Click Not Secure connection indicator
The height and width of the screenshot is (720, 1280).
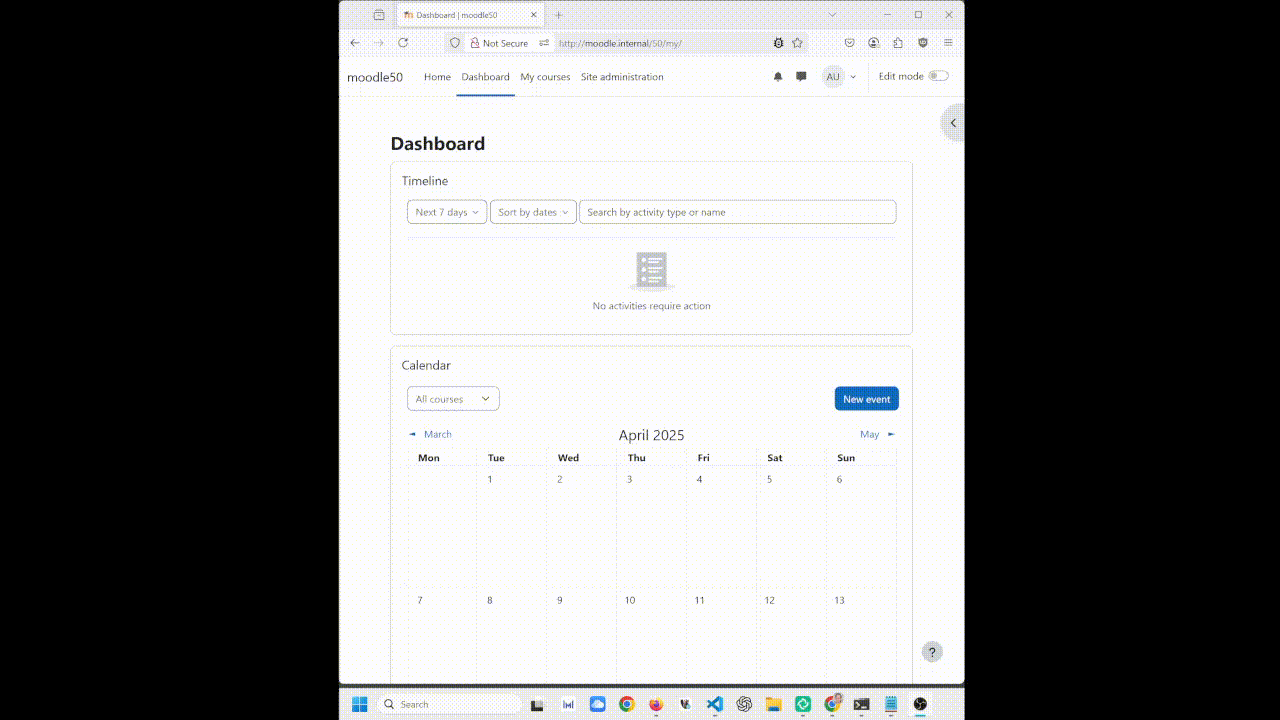[497, 43]
